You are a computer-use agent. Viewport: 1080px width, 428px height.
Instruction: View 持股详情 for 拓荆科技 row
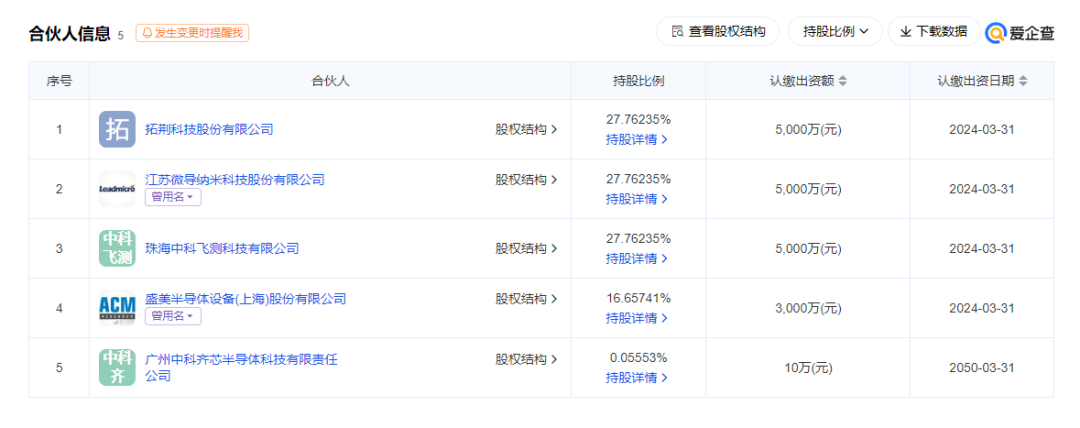click(637, 139)
